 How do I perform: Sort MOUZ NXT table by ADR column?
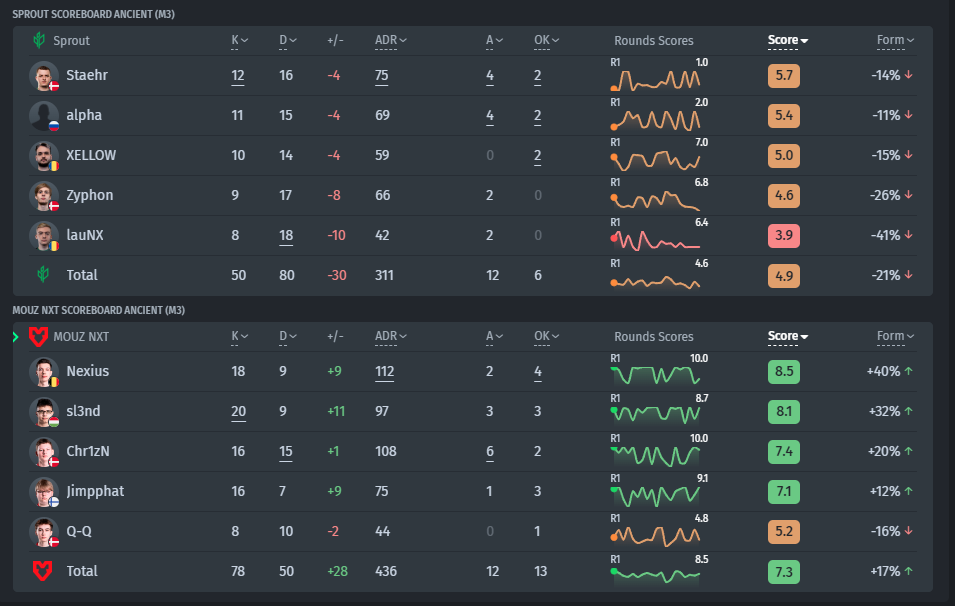pos(390,337)
